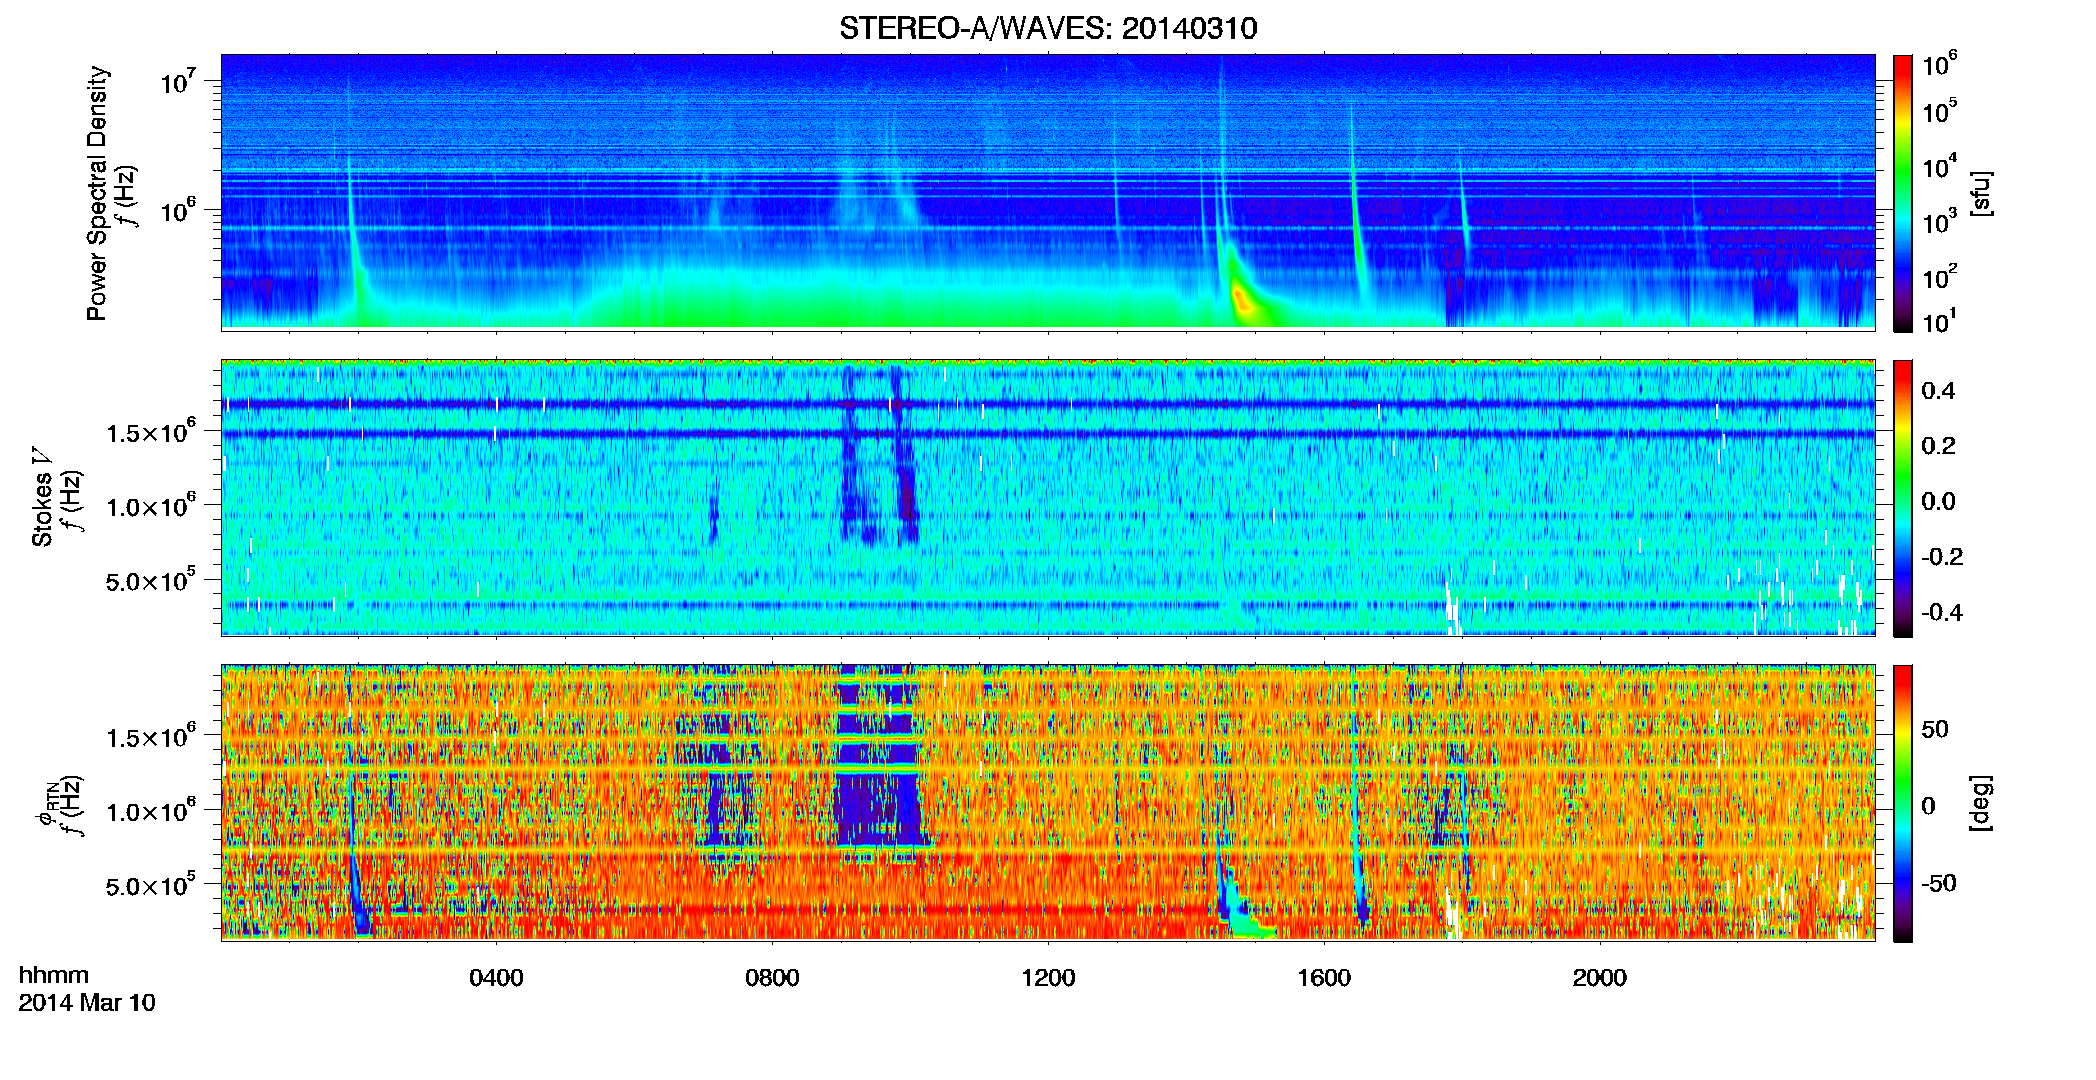Click the -0.4 label on Stokes V colorbar

(1942, 612)
